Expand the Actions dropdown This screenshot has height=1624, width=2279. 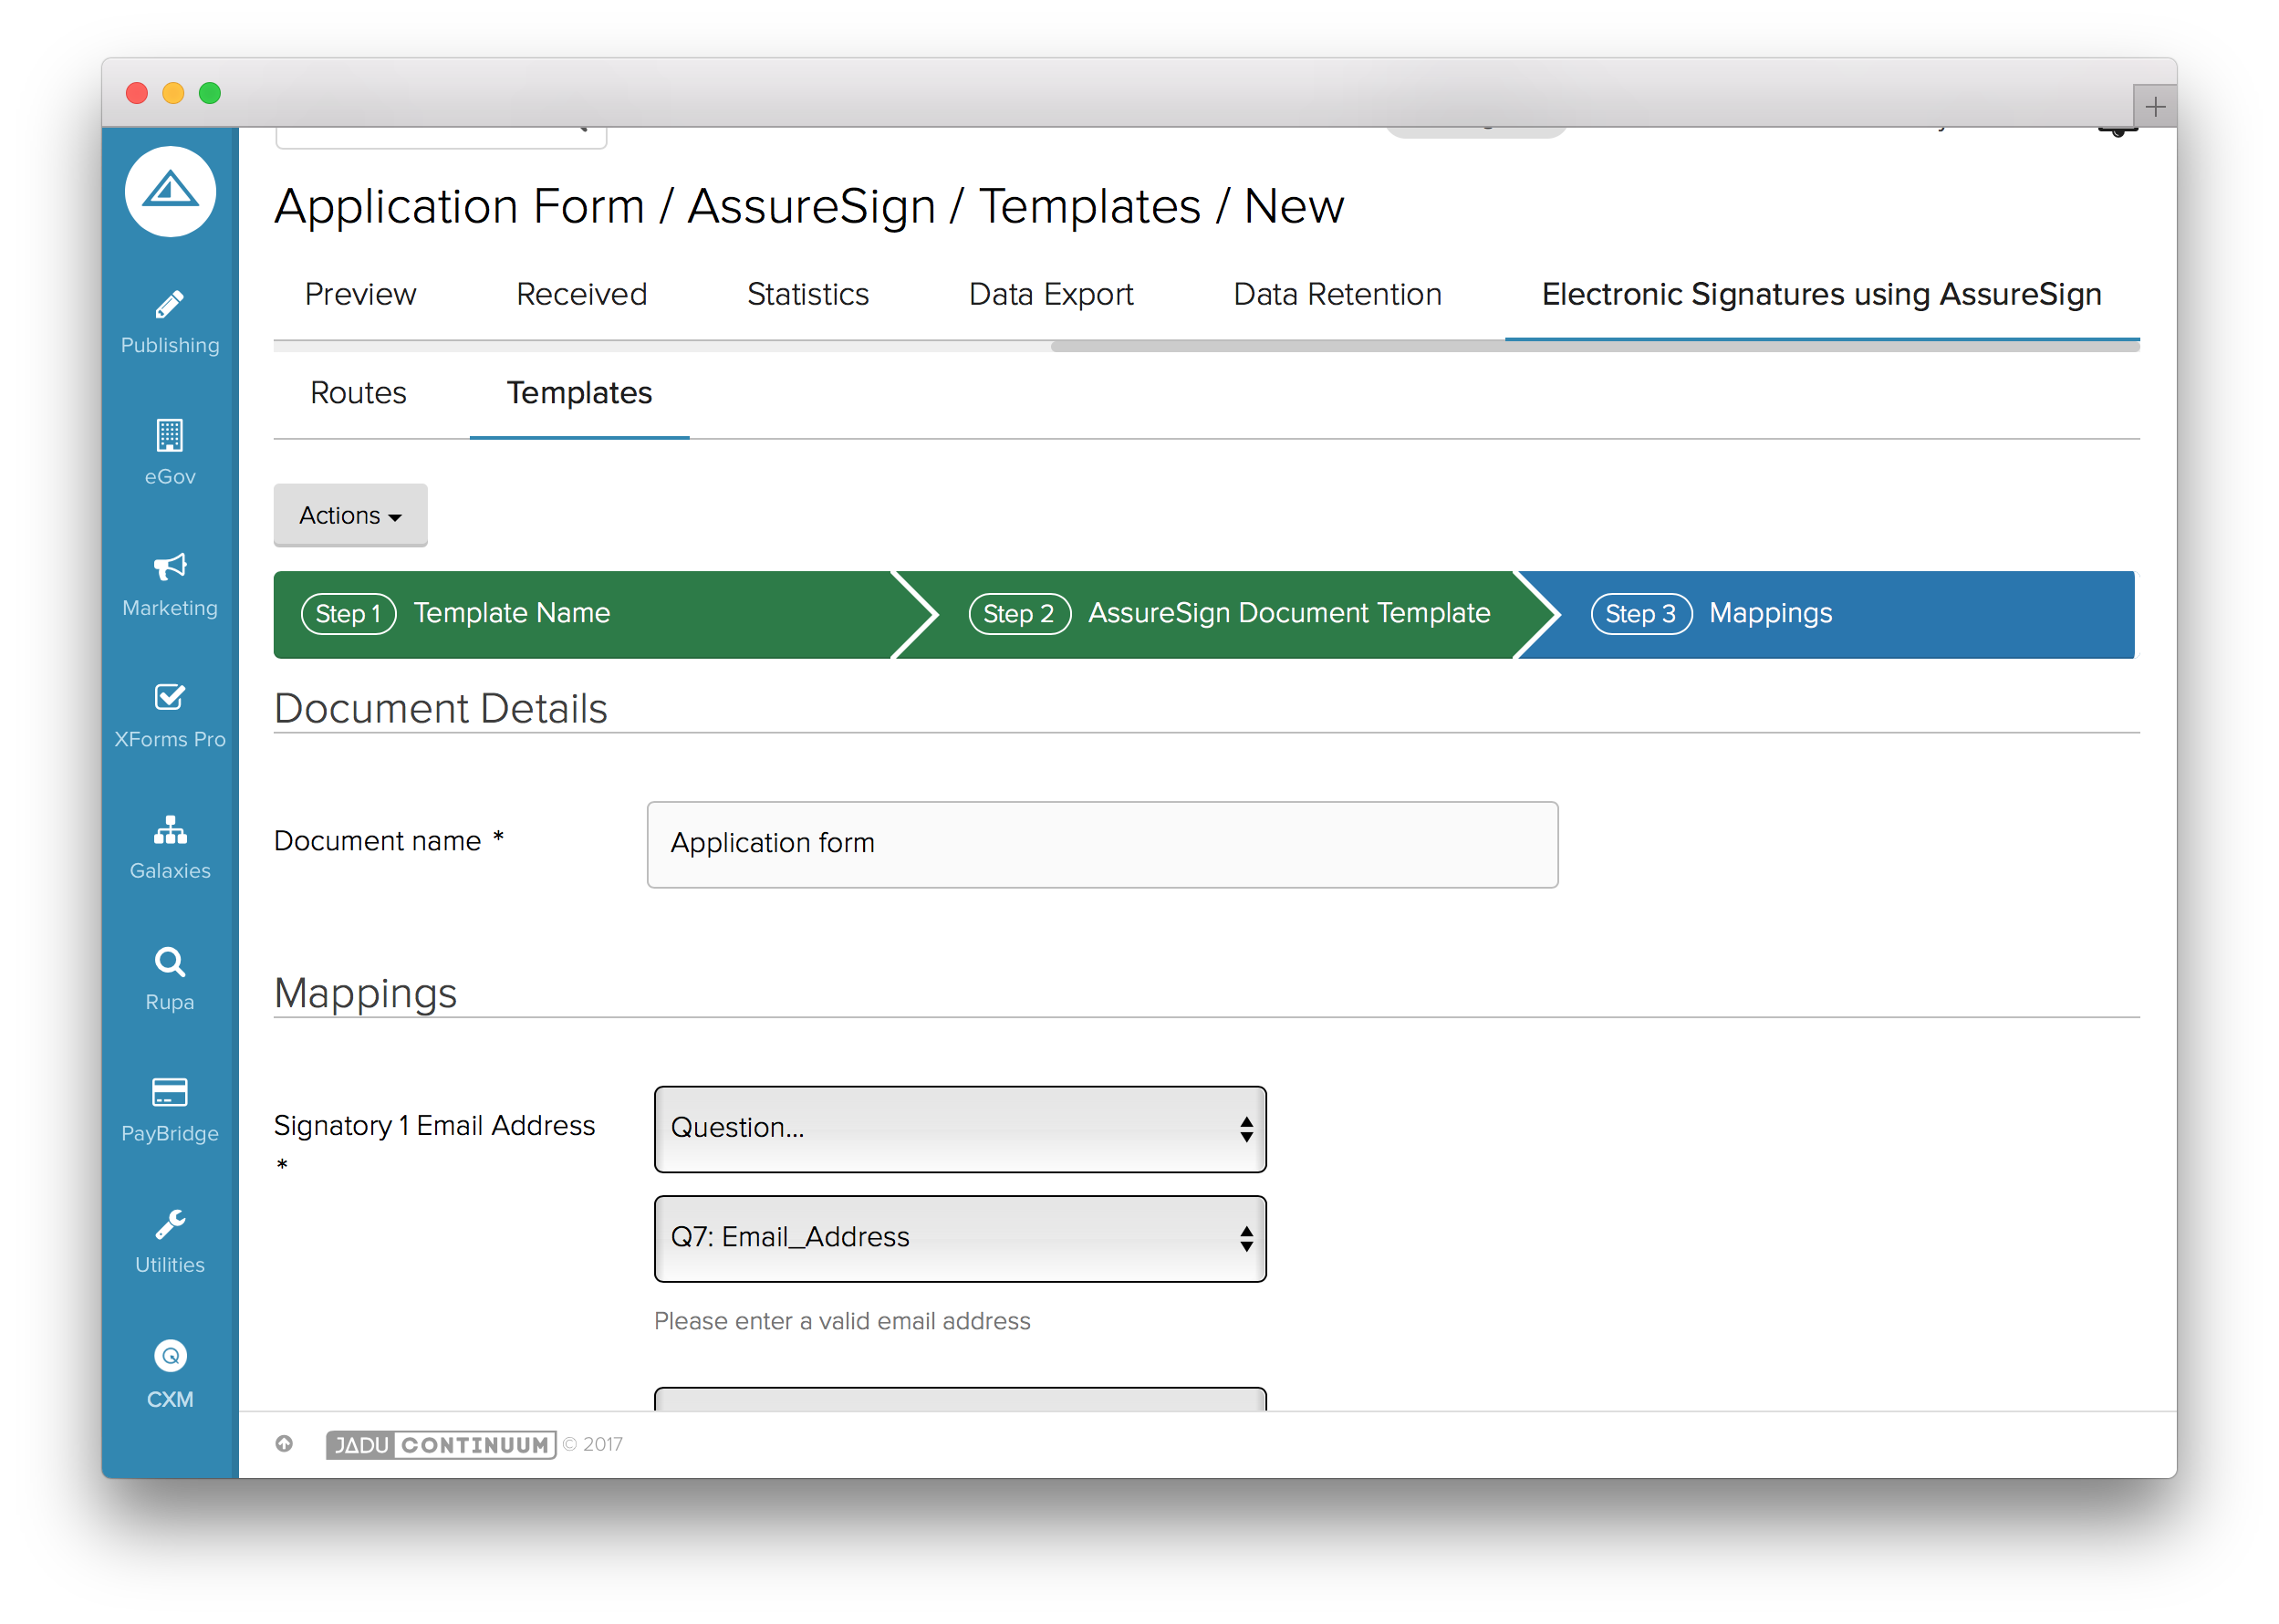[x=350, y=515]
